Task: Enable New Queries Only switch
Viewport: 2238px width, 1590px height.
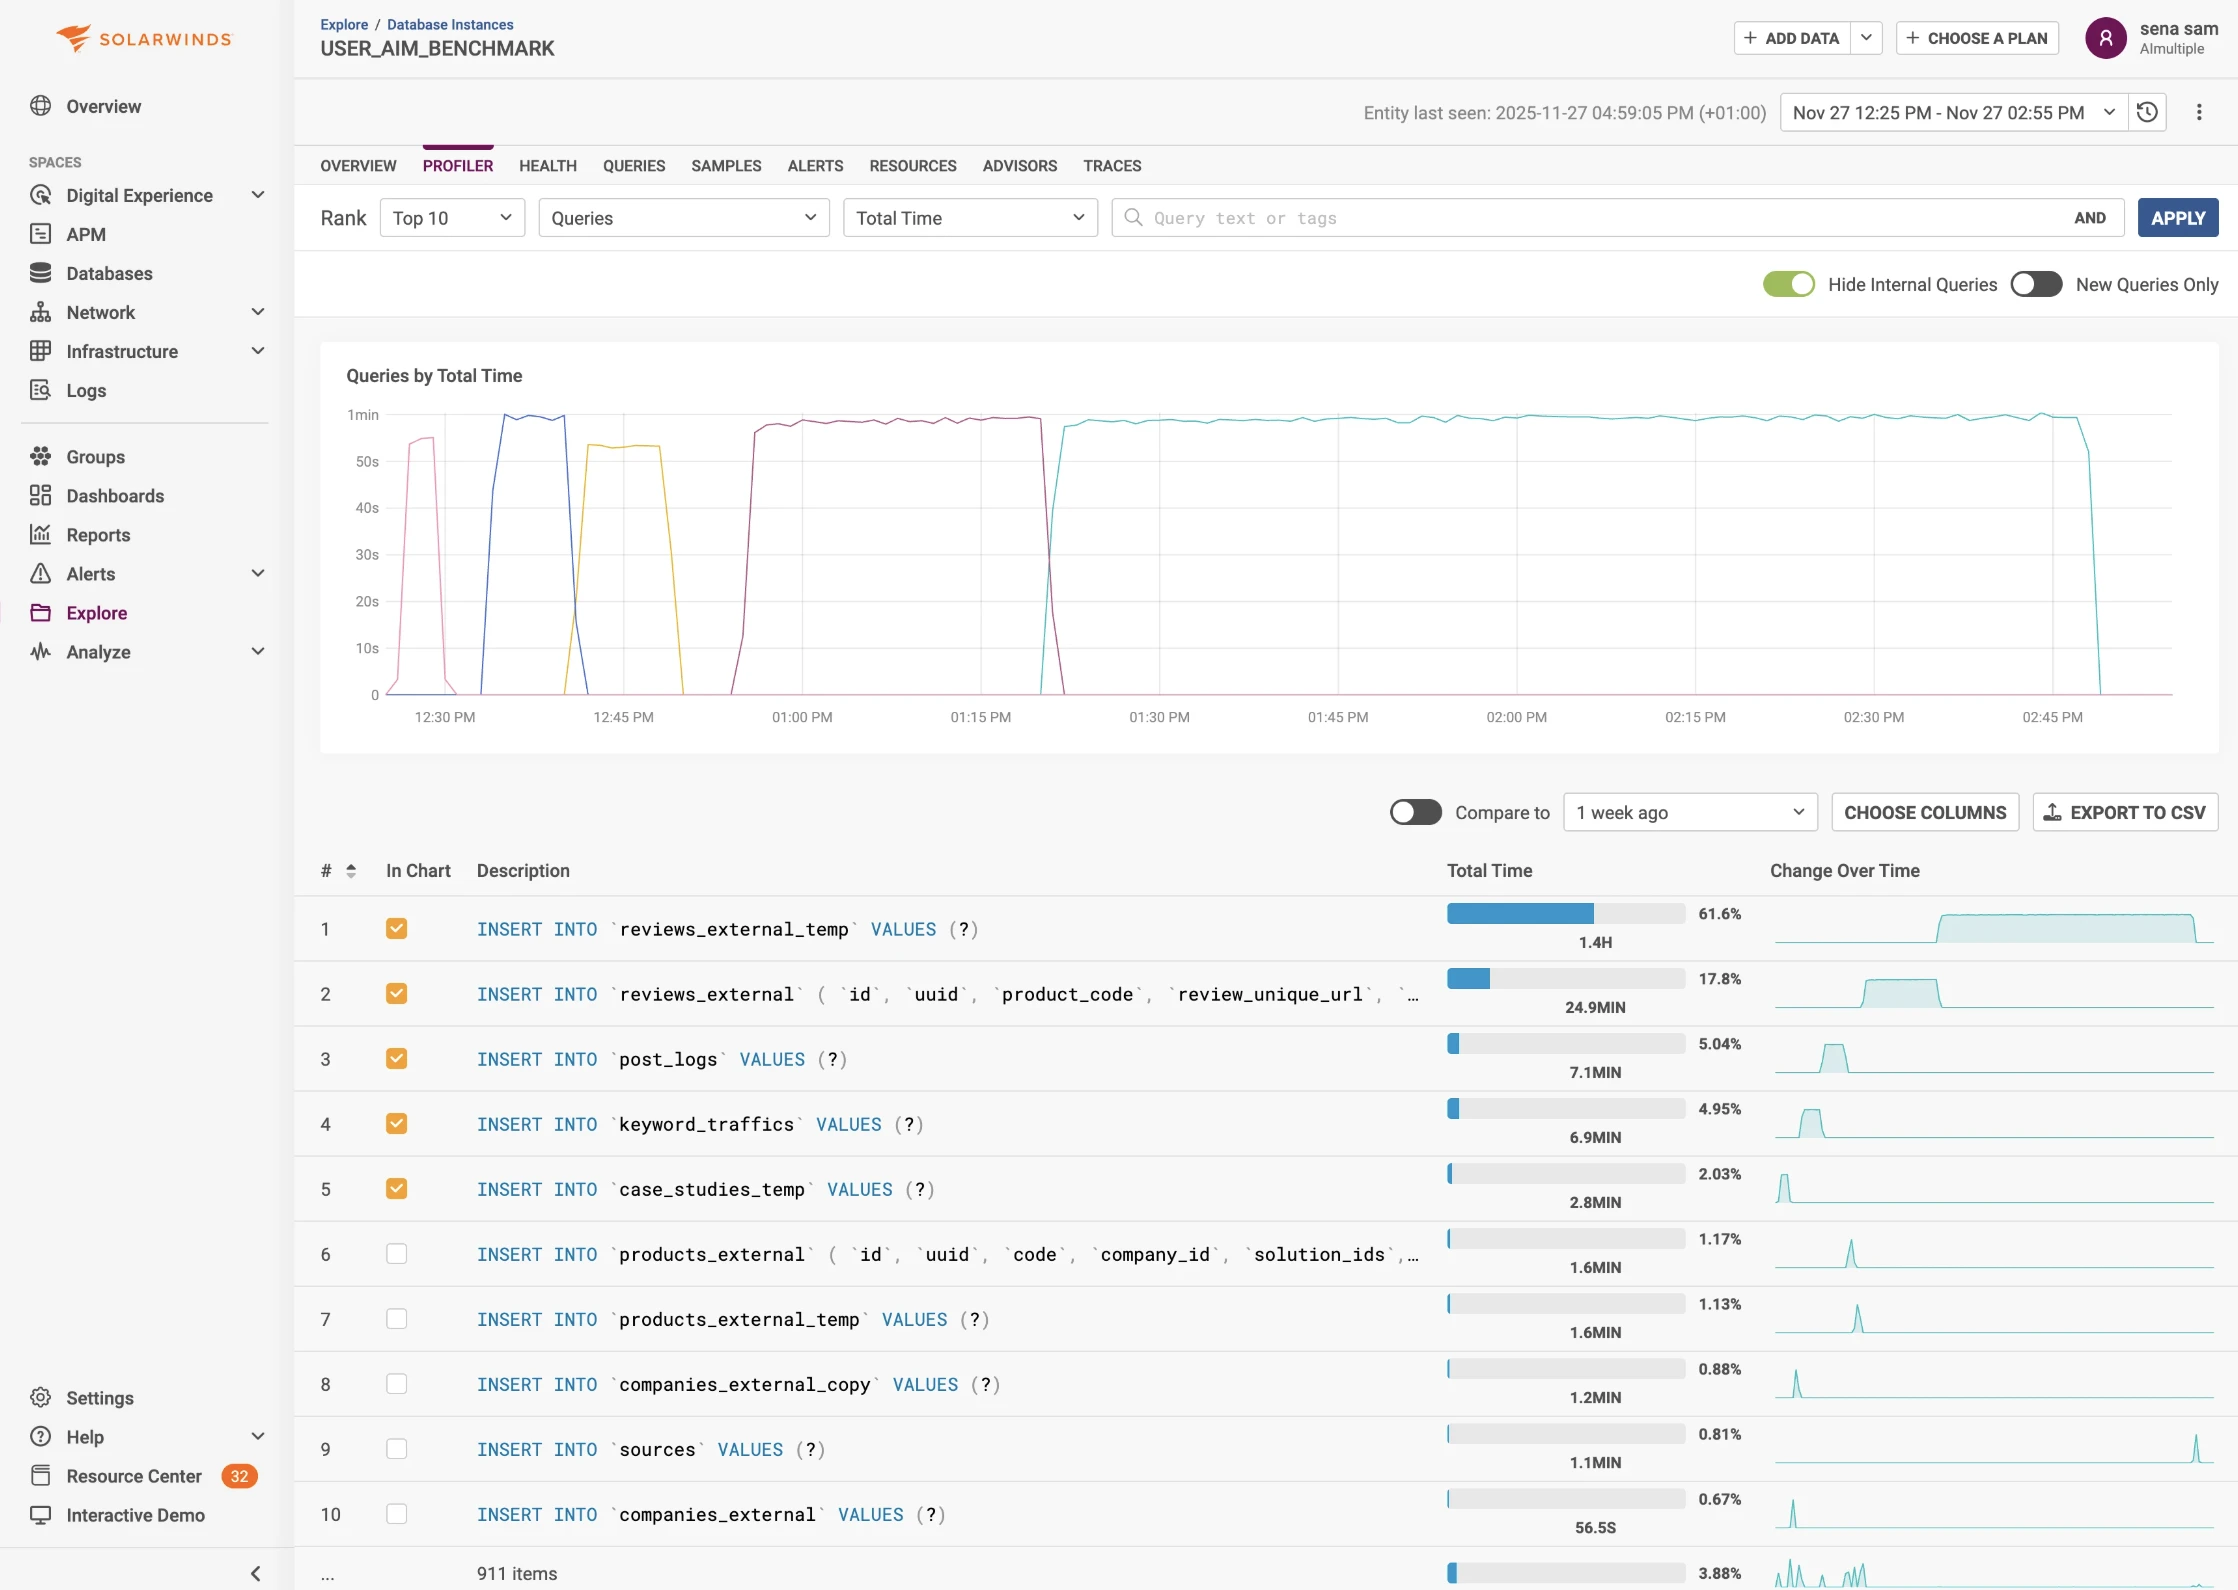Action: [x=2036, y=284]
